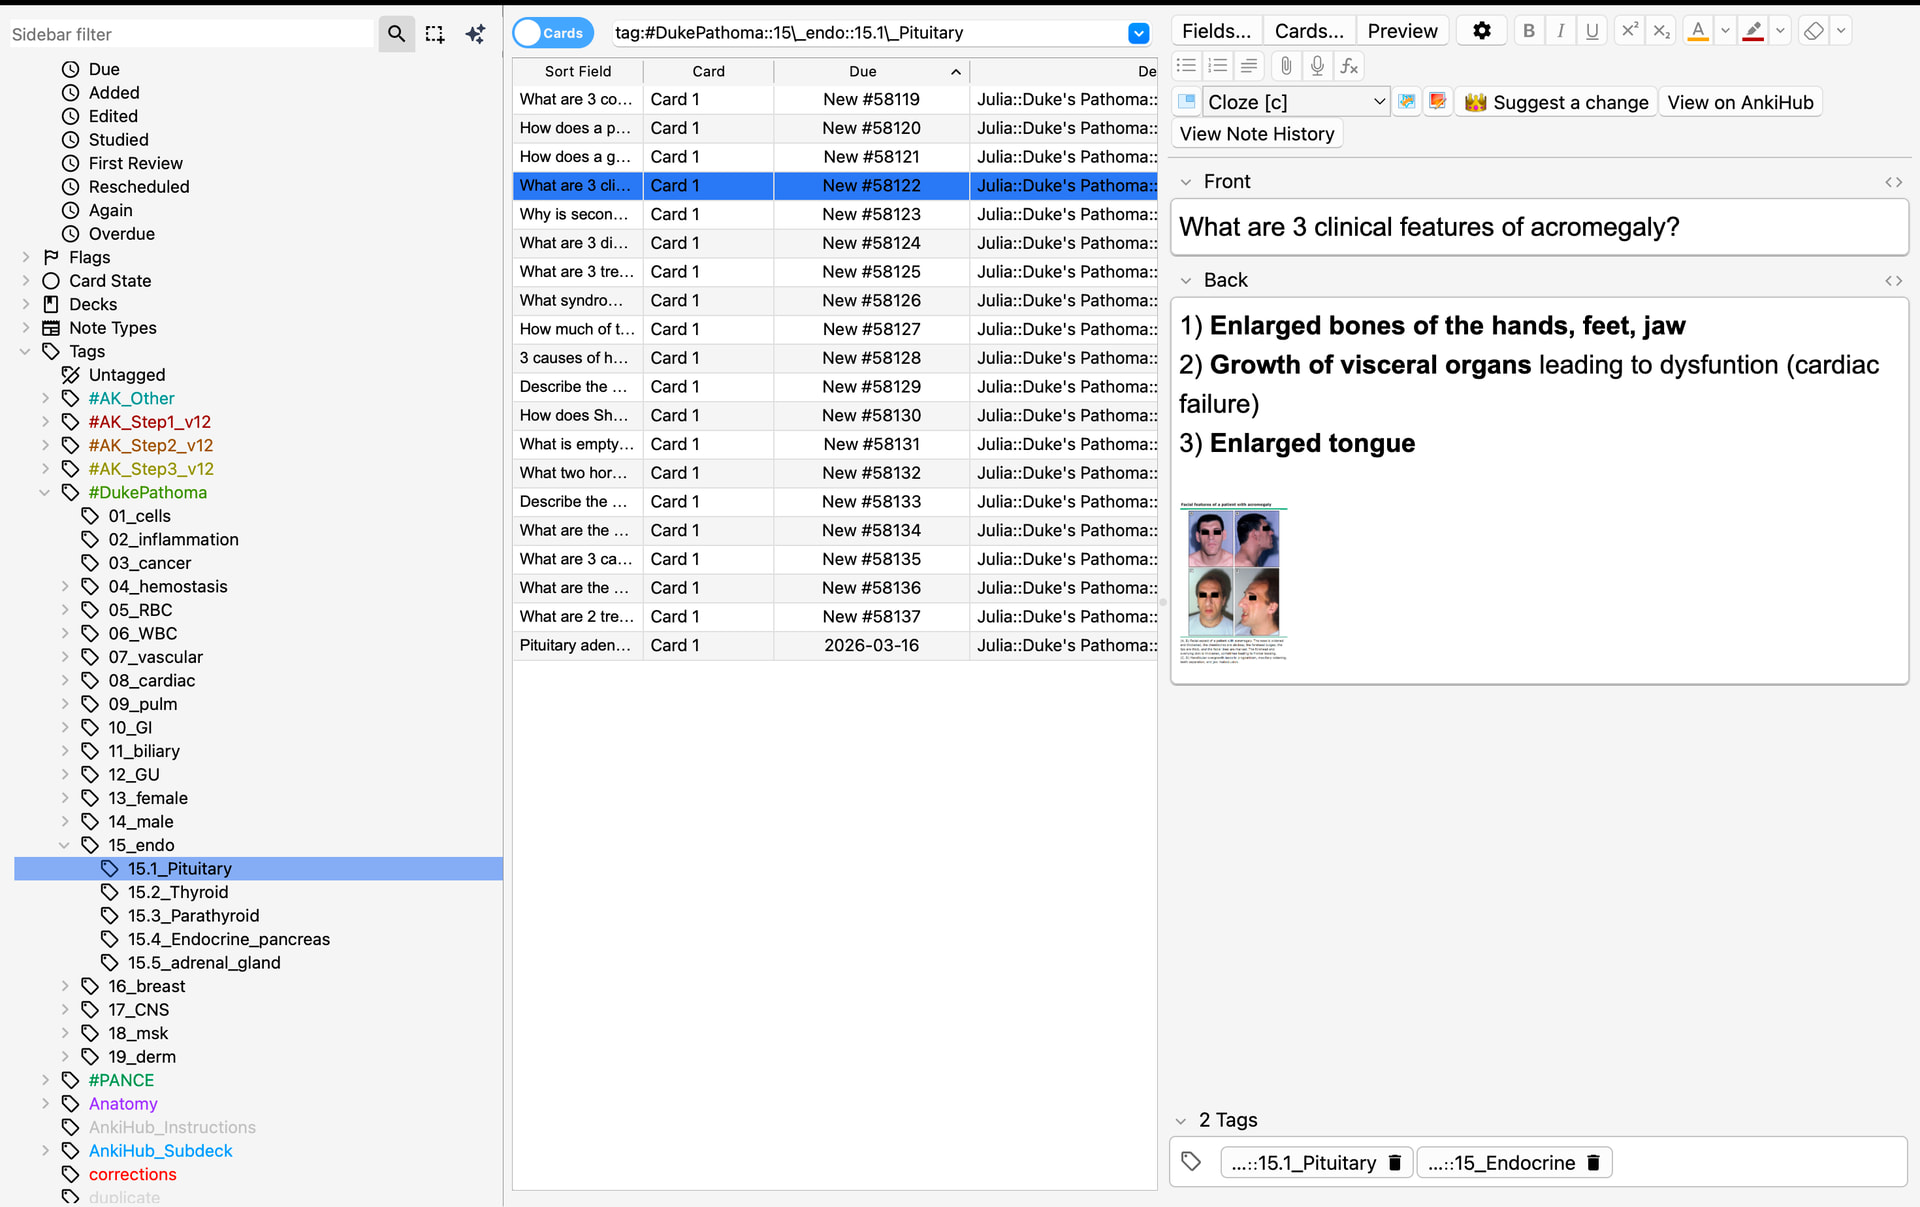Image resolution: width=1920 pixels, height=1207 pixels.
Task: Collapse the 15_endo tag
Action: [65, 845]
